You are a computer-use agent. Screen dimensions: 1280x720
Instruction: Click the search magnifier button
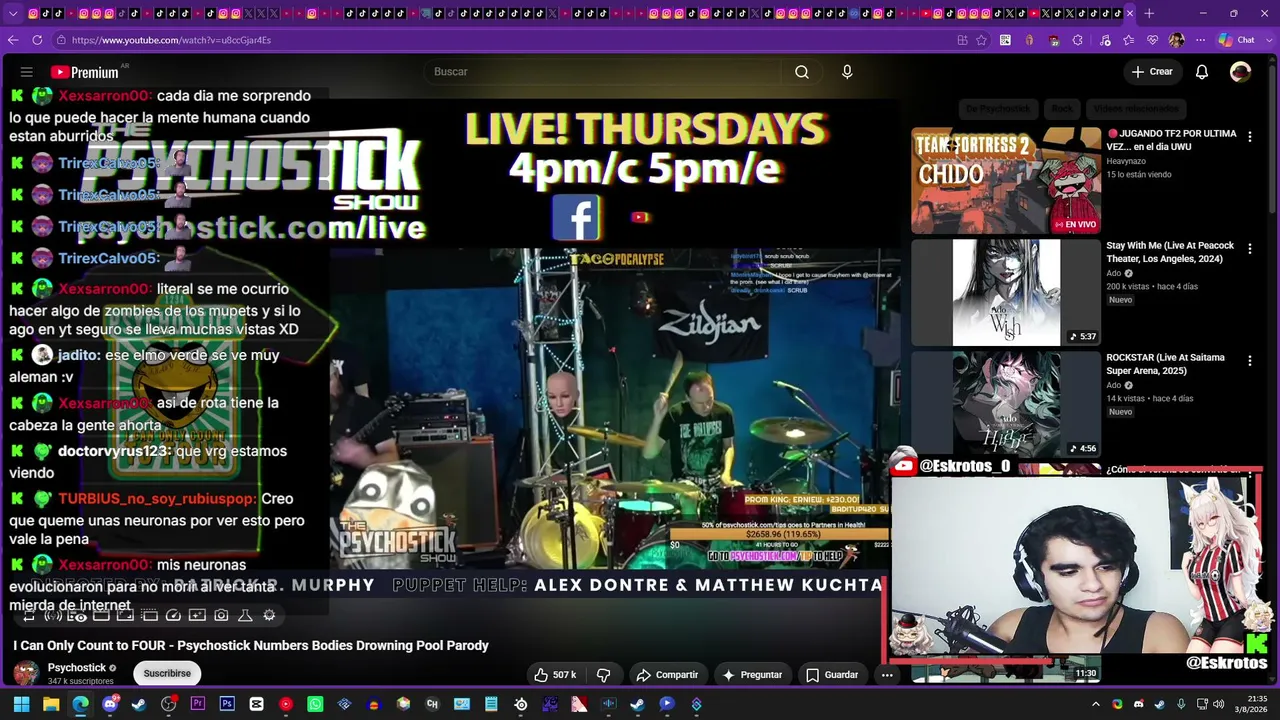click(802, 72)
